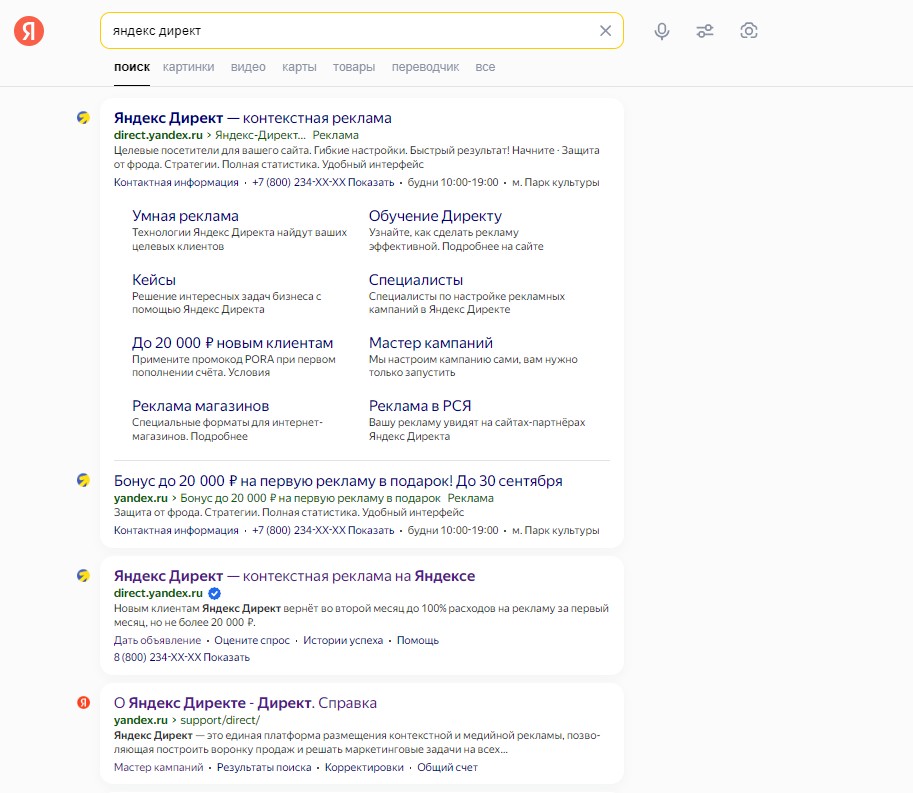The height and width of the screenshot is (793, 913).
Task: Click the Мастер кампаний link under Справка result
Action: click(x=158, y=767)
